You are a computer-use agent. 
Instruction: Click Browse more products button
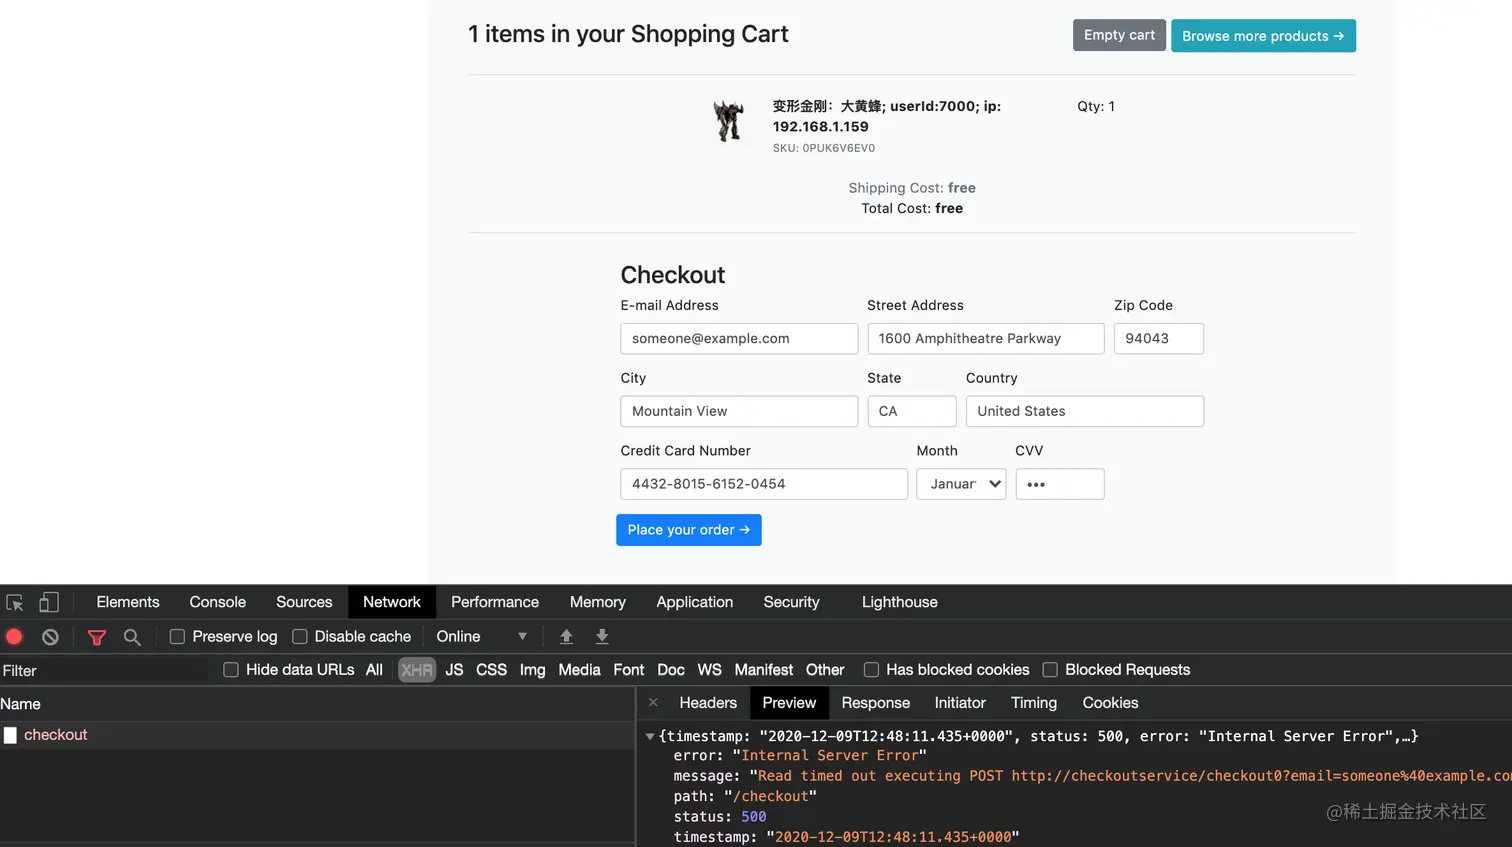[x=1263, y=36]
